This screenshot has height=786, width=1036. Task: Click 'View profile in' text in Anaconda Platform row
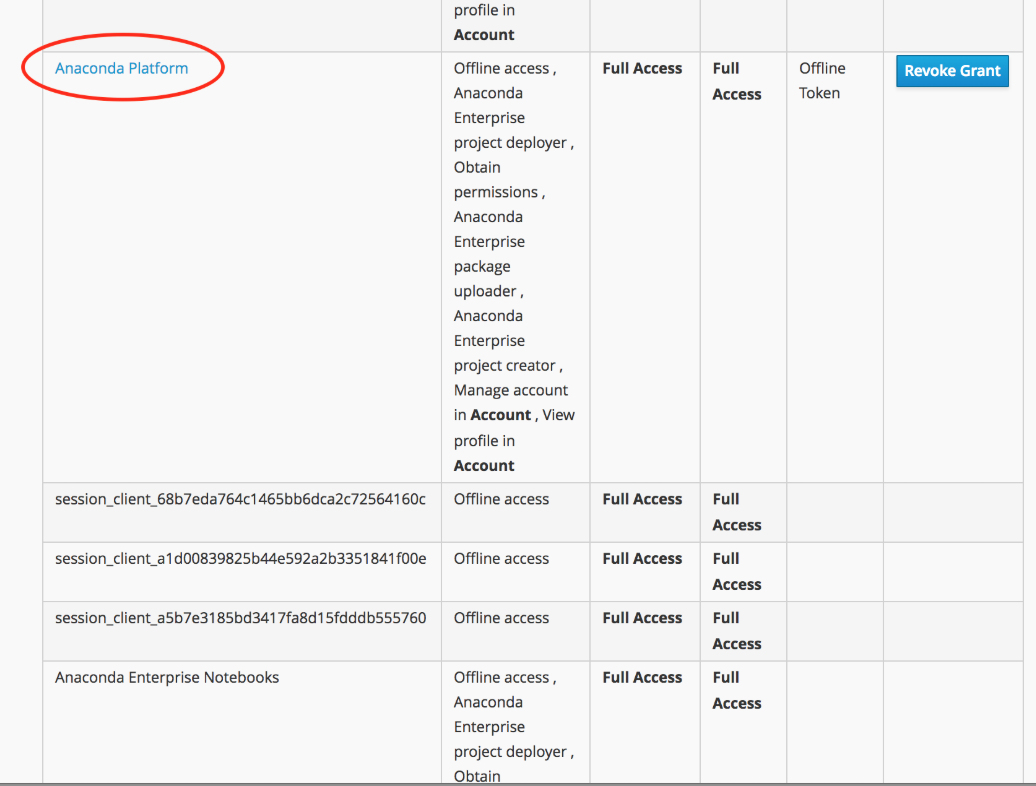(514, 428)
